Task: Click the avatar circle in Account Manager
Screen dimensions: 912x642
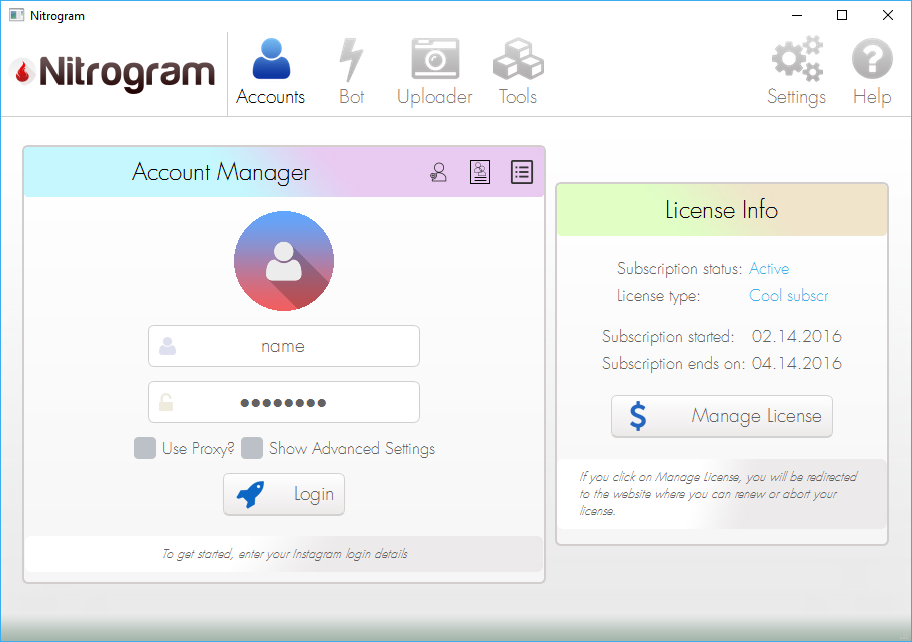Action: coord(284,260)
